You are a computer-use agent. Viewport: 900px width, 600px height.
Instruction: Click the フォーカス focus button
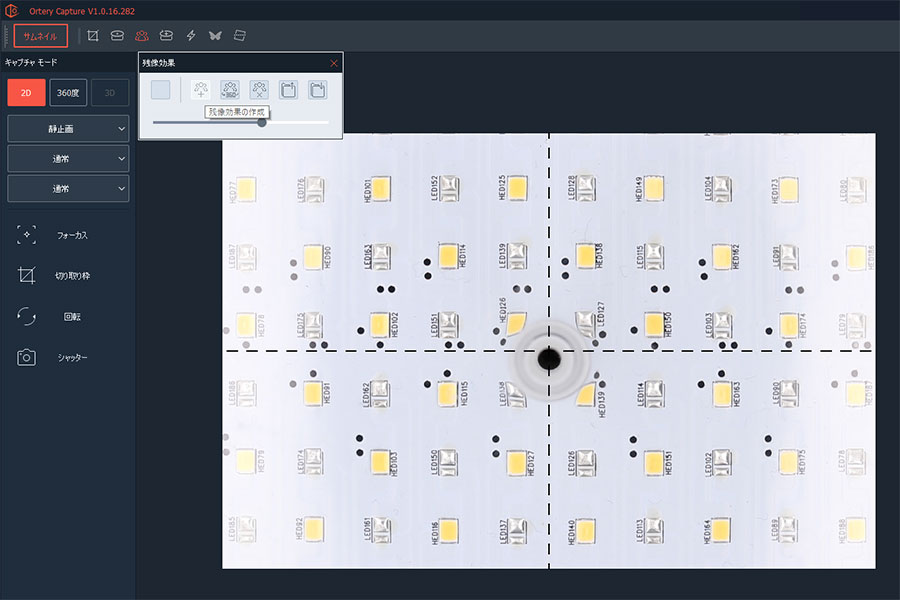coord(27,235)
